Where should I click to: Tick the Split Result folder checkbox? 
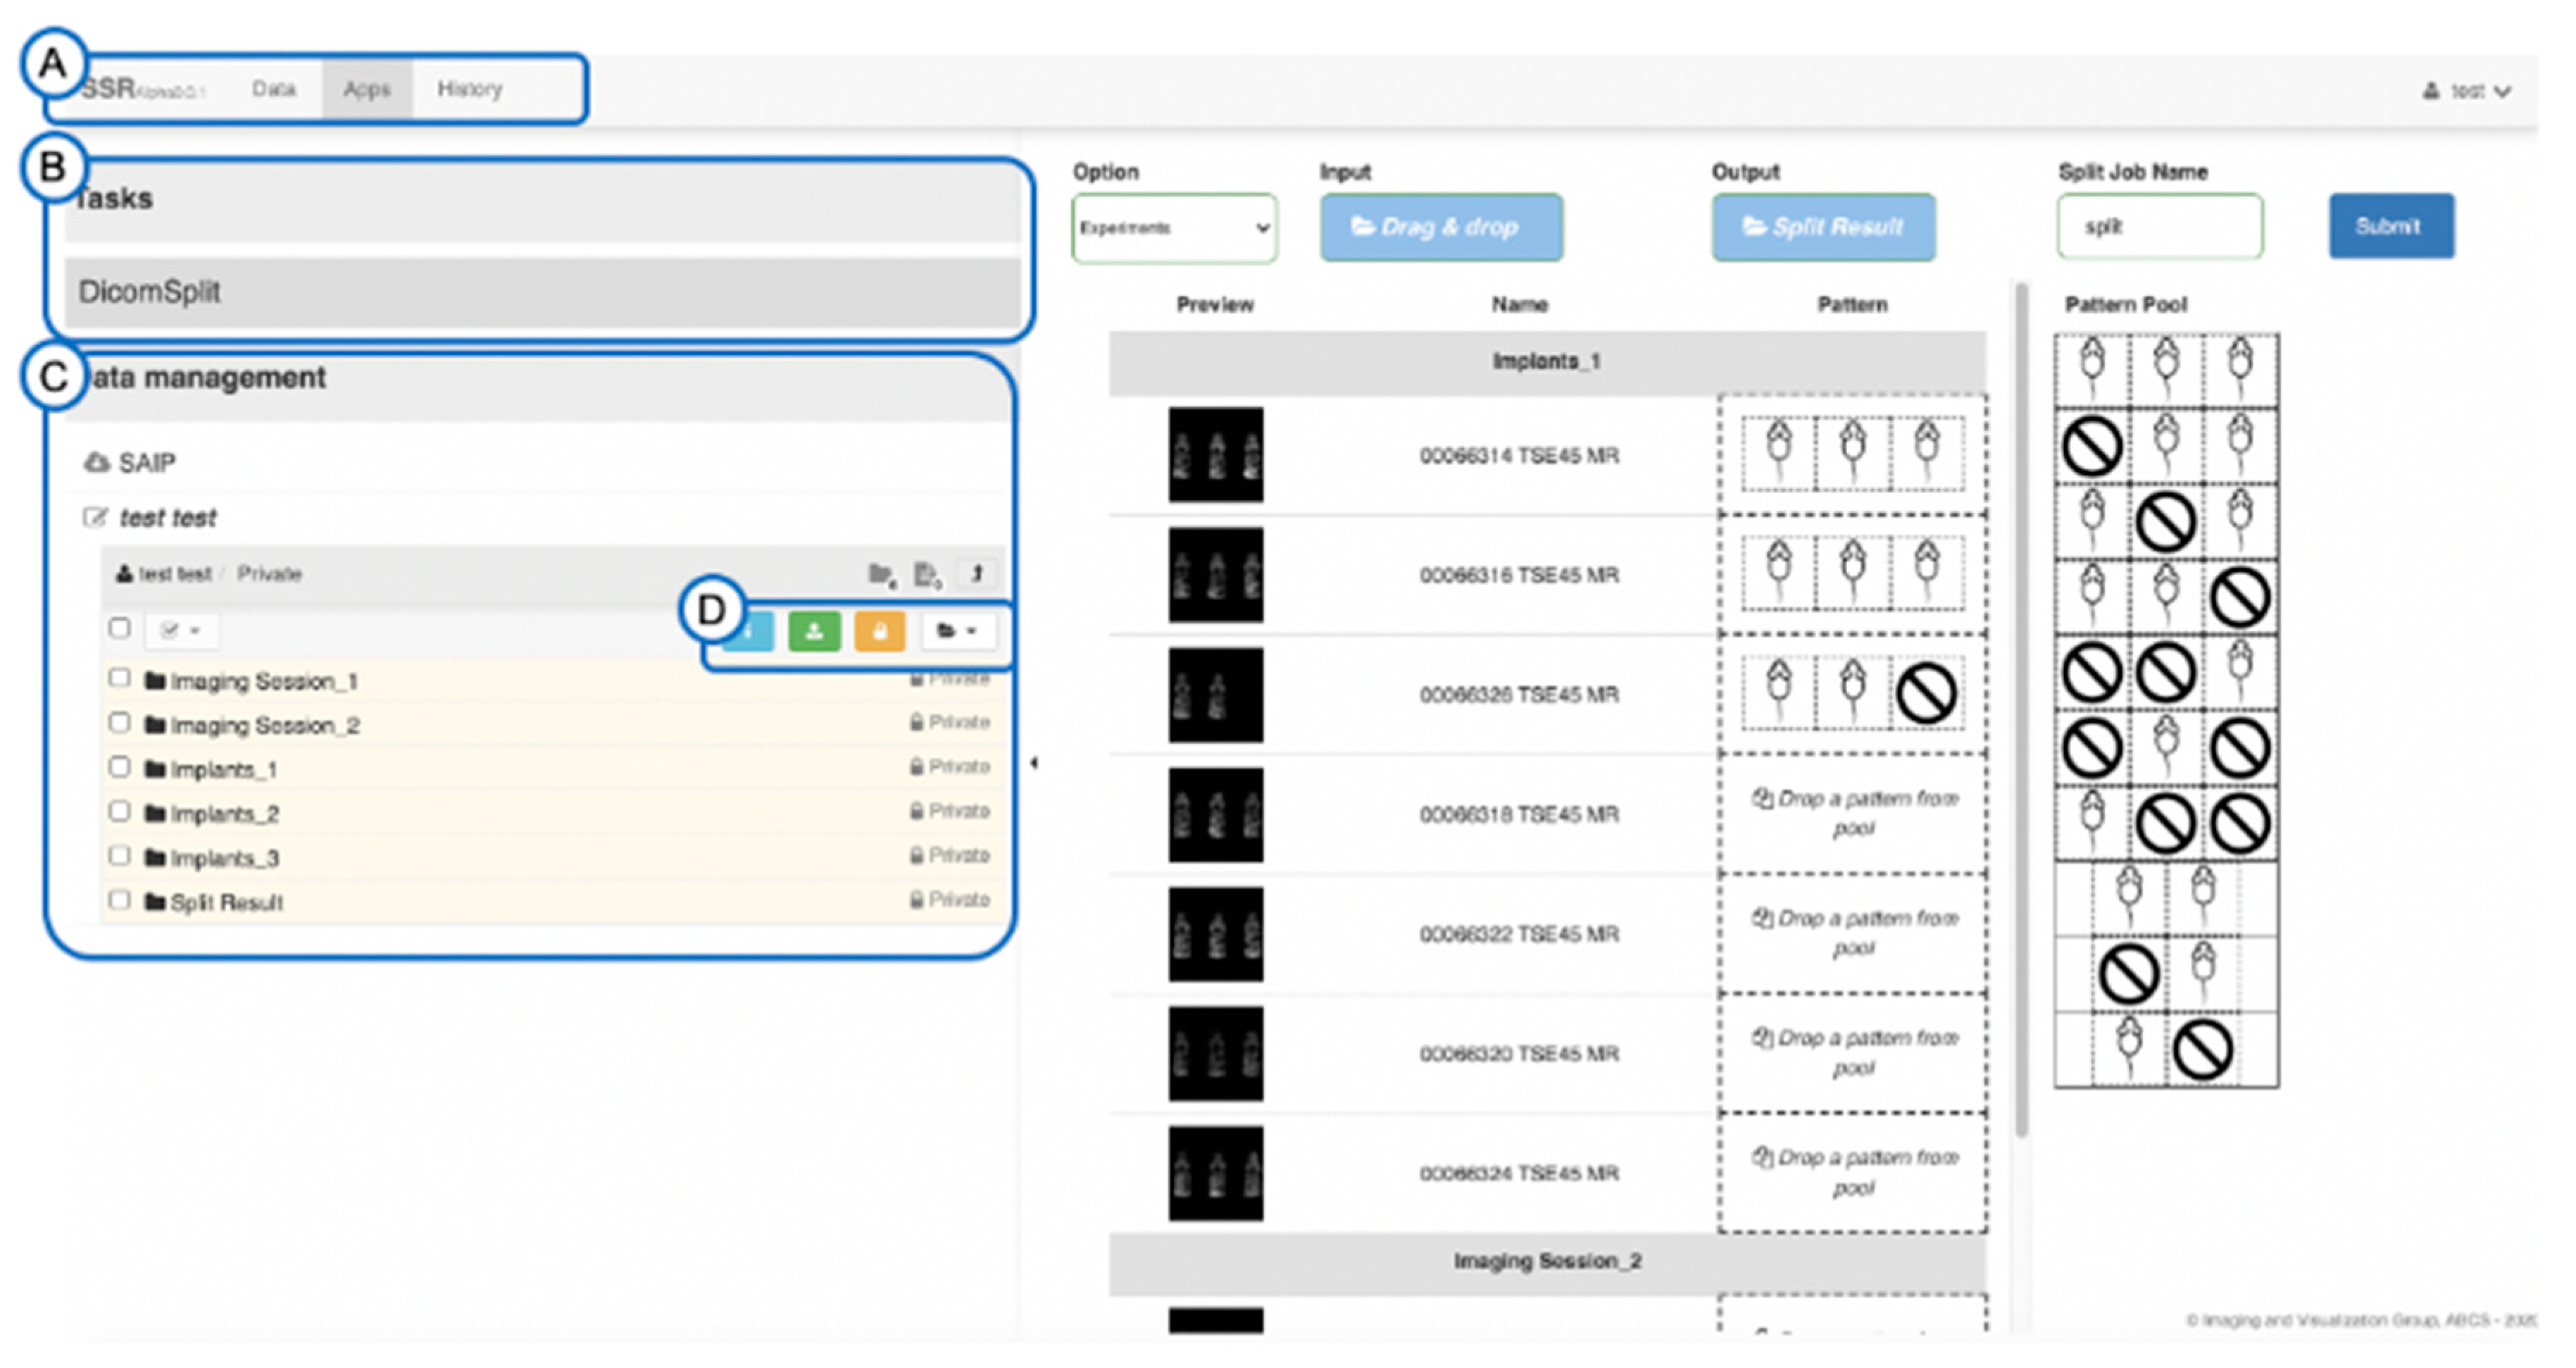[x=120, y=900]
